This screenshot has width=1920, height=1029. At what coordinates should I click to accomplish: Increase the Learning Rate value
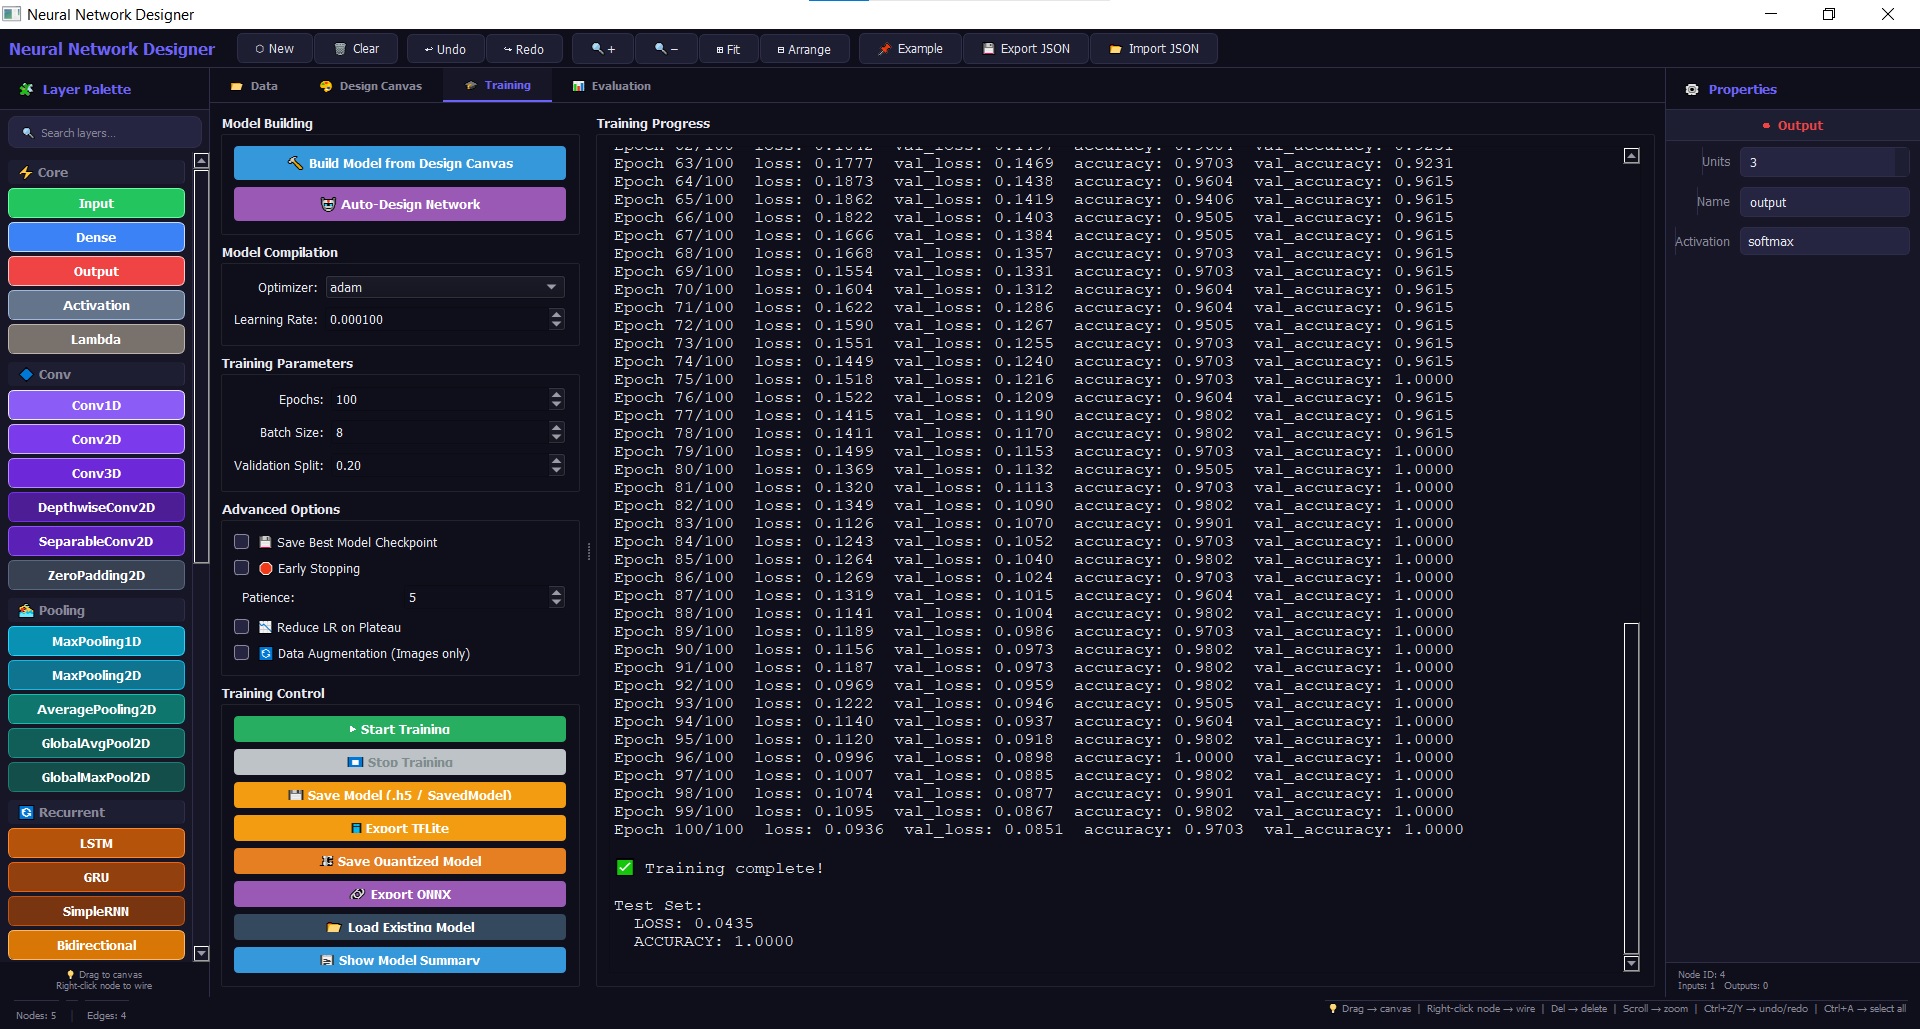[x=557, y=314]
